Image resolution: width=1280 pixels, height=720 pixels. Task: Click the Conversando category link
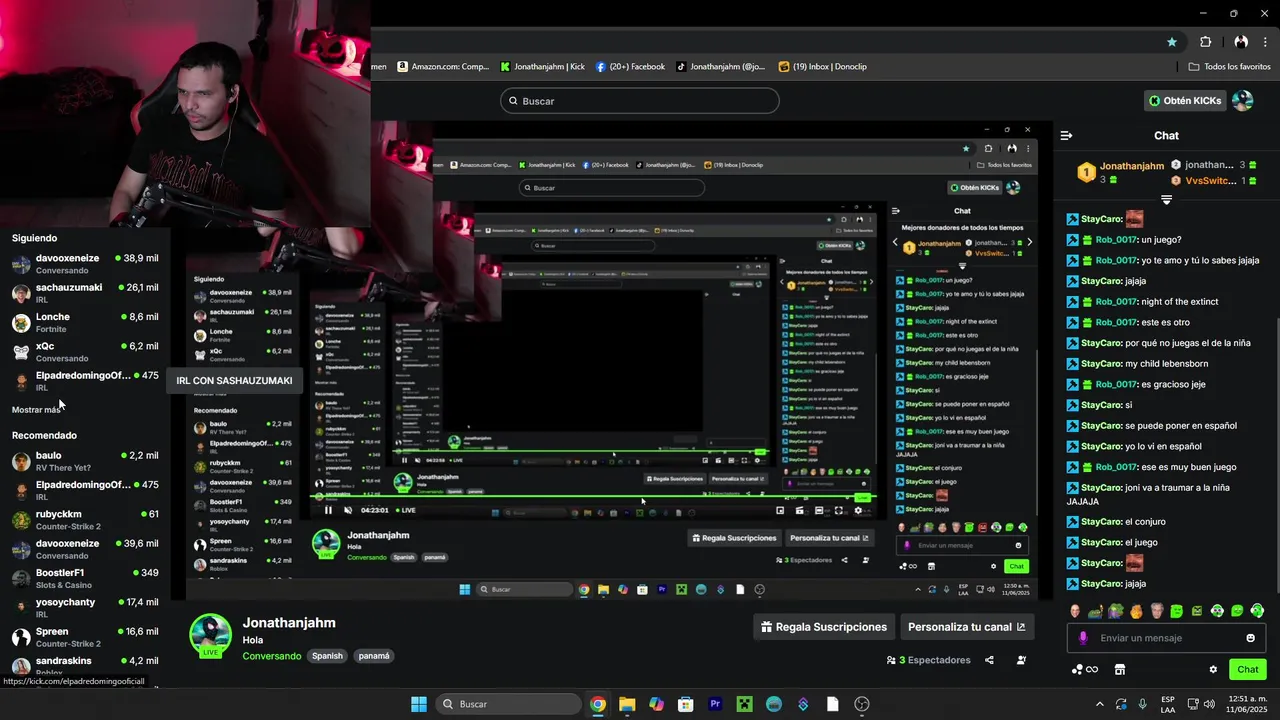[x=272, y=656]
